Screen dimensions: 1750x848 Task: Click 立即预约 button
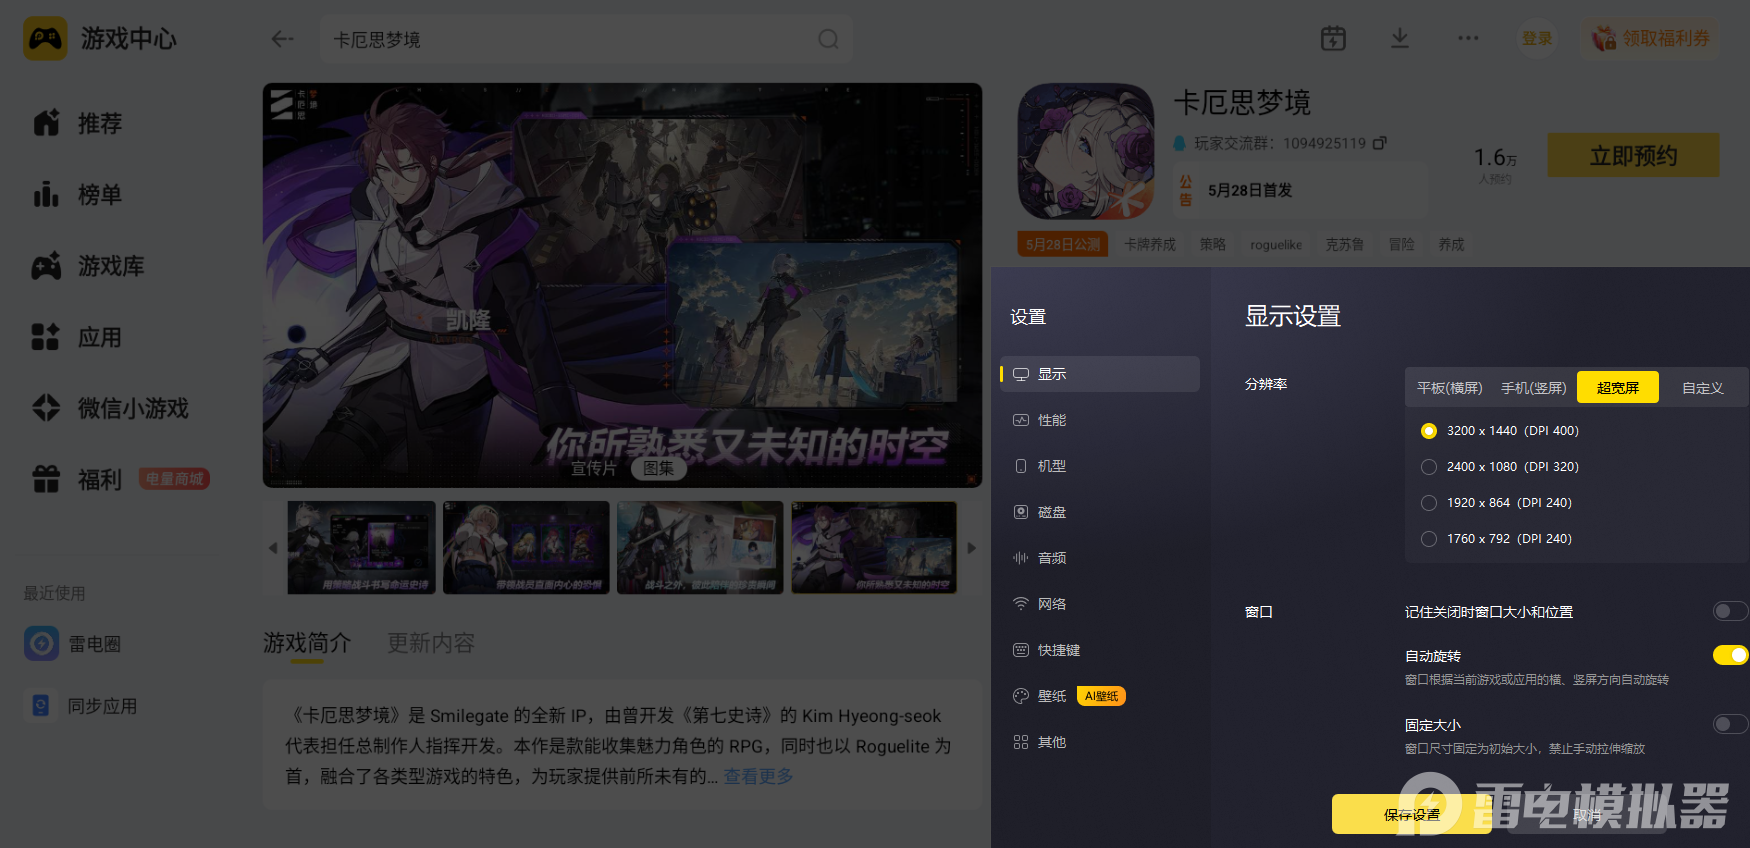[1633, 156]
